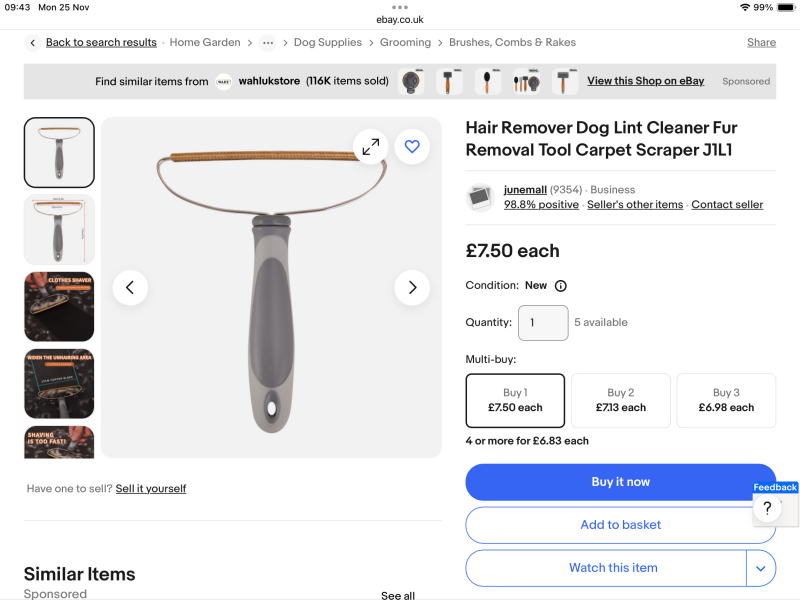Expand the product photo to fullscreen
The width and height of the screenshot is (800, 600).
[370, 146]
